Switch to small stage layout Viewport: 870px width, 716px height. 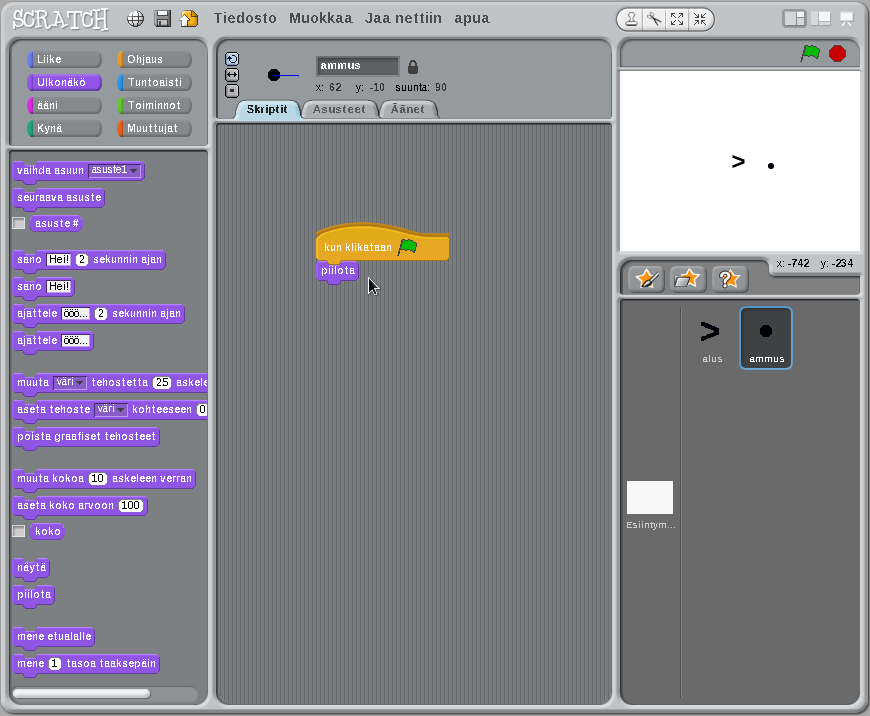pyautogui.click(x=794, y=19)
